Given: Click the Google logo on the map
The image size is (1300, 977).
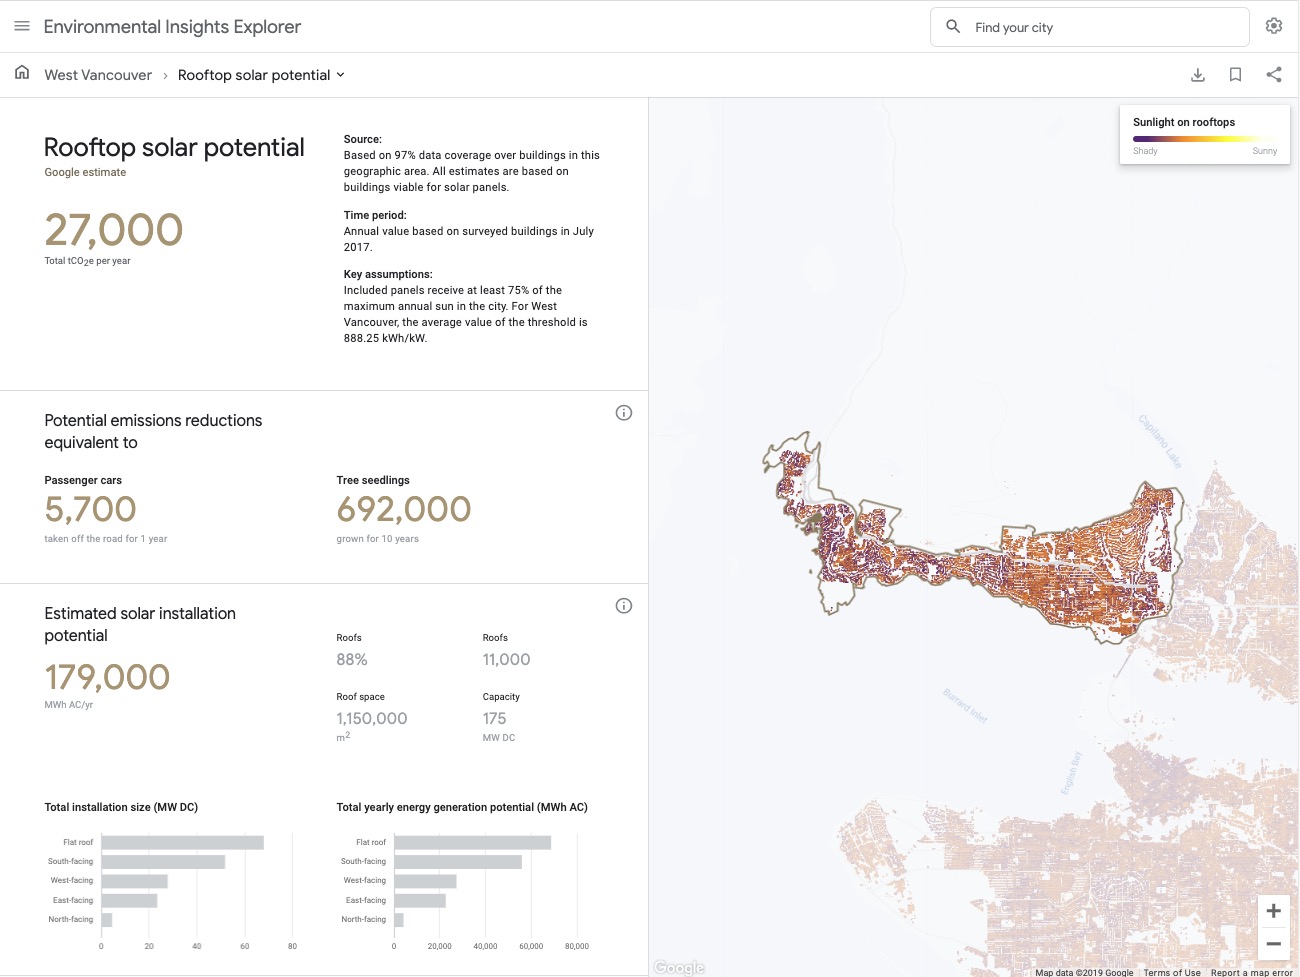Looking at the screenshot, I should click(x=679, y=967).
